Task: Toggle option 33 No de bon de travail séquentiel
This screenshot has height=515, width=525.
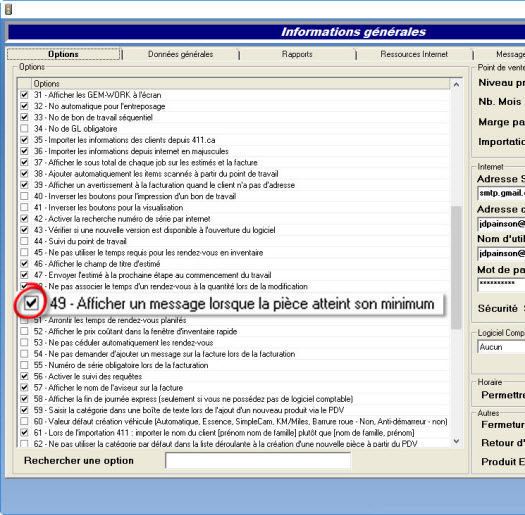Action: click(24, 118)
